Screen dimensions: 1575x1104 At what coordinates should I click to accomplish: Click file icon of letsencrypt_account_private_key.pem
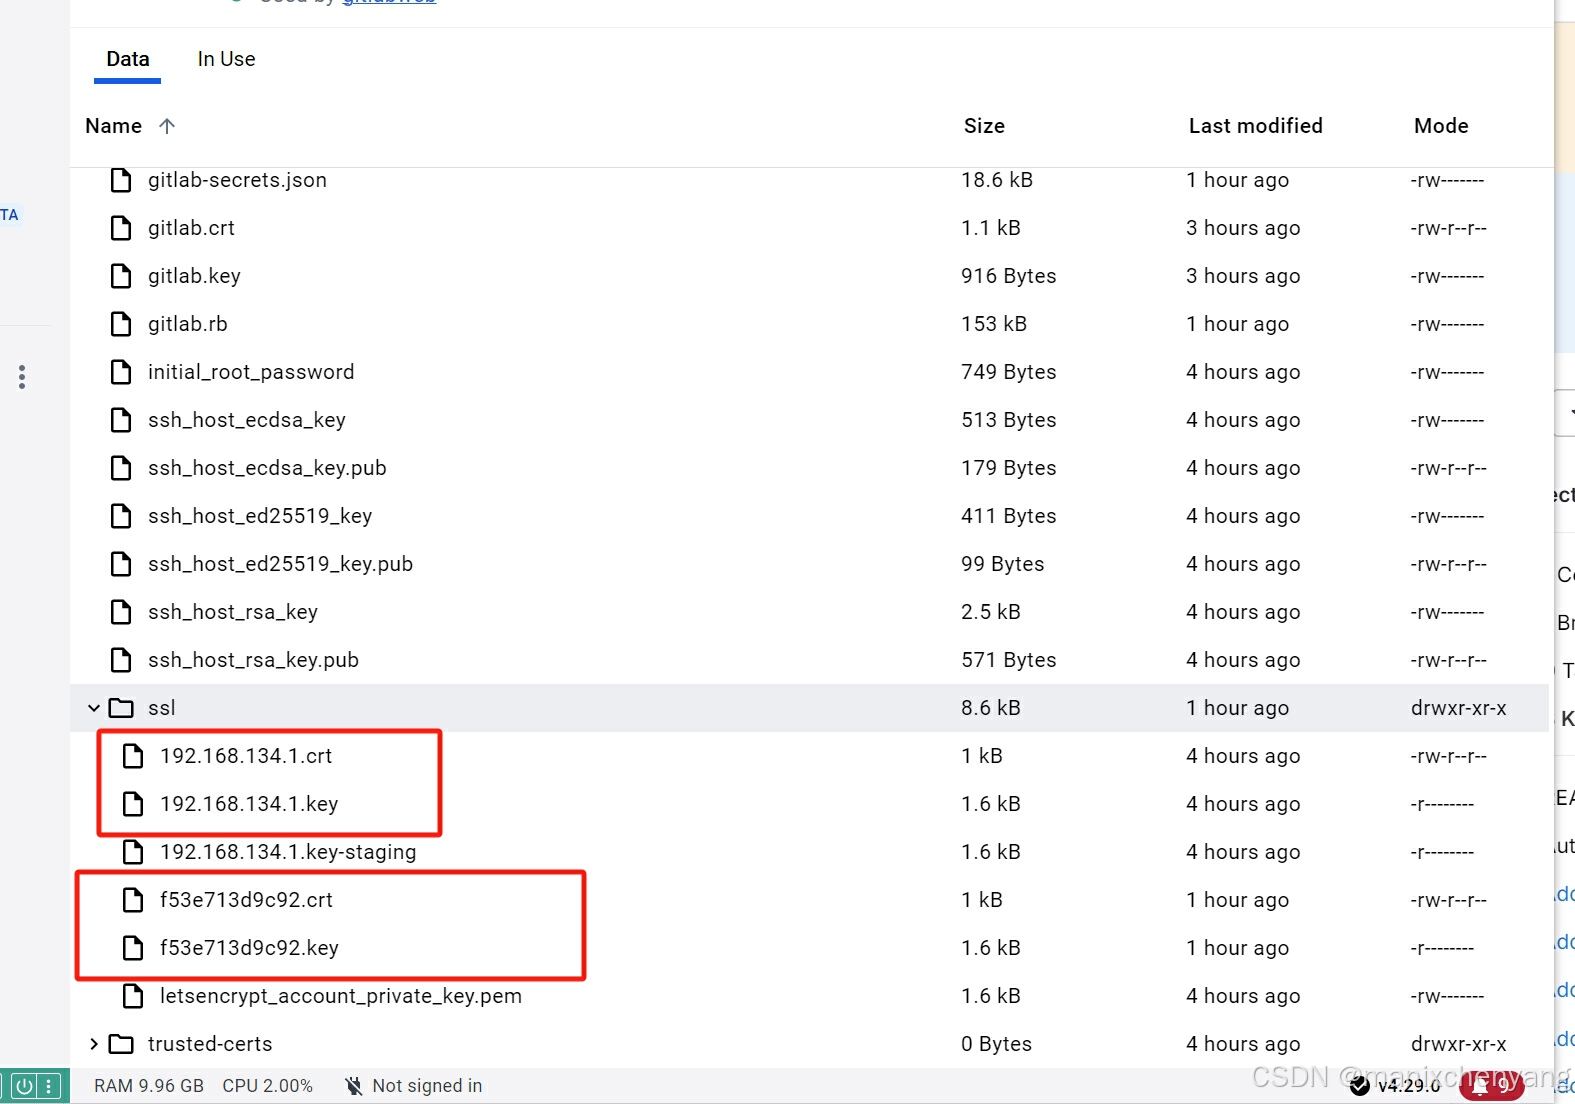tap(133, 996)
